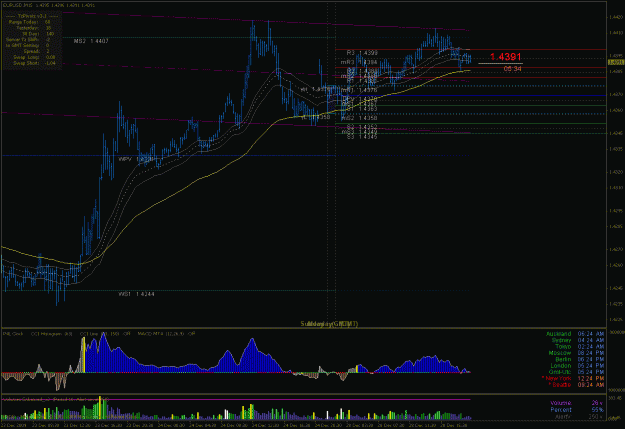625x429 pixels.
Task: Click the CCI Histogram indicator label
Action: pos(52,334)
